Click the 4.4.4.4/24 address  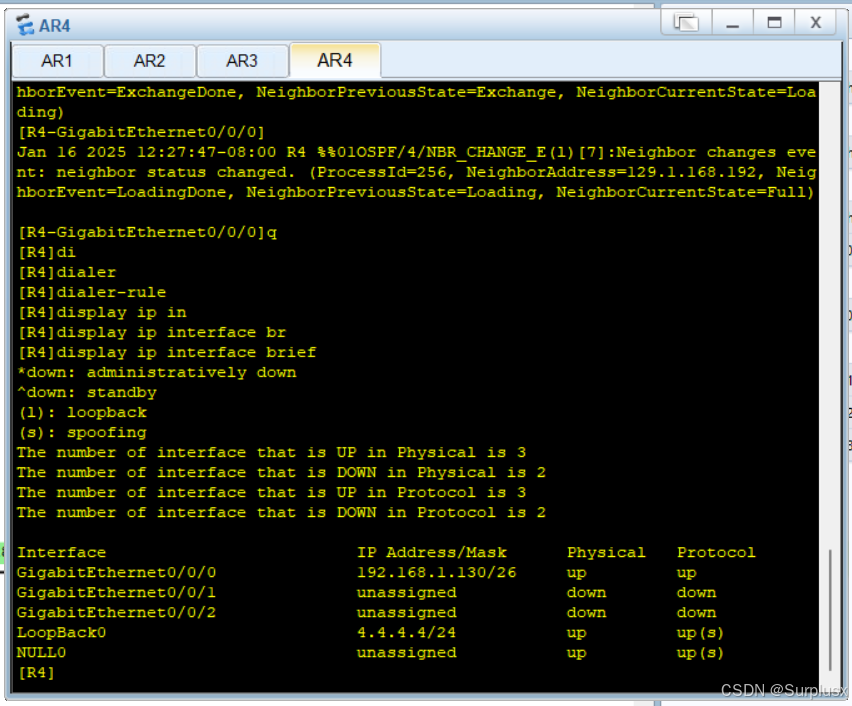coord(406,633)
